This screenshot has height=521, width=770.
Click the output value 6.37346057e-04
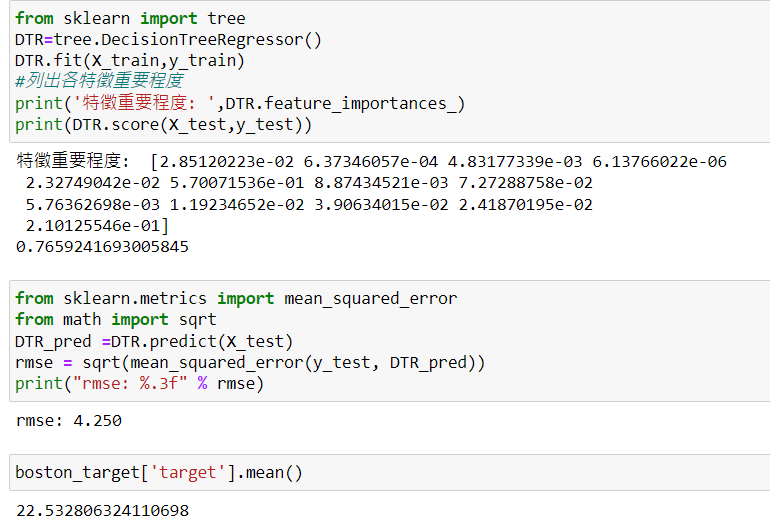click(371, 162)
